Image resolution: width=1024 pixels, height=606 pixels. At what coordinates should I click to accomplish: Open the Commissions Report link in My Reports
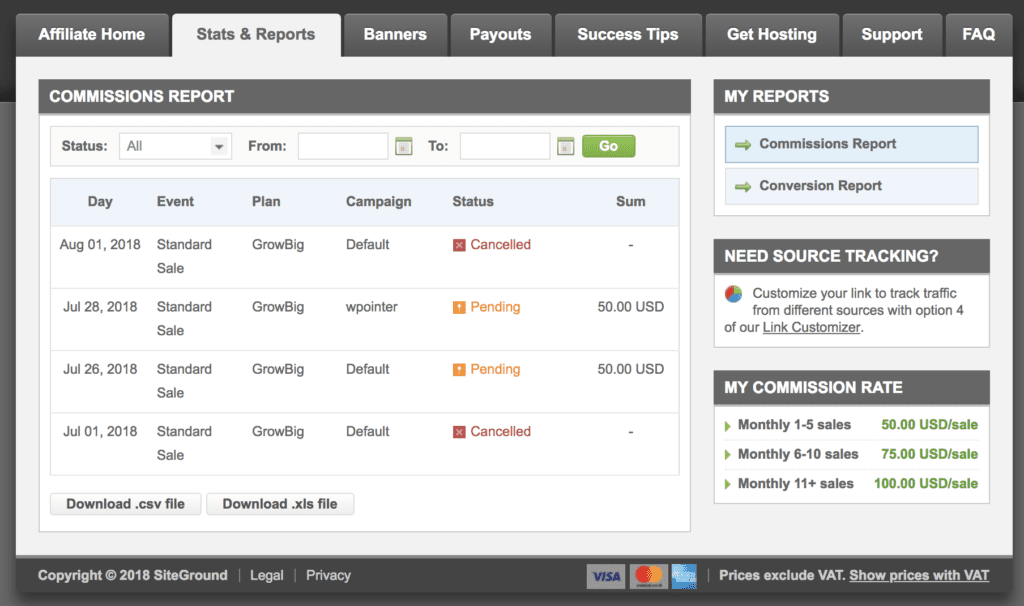point(852,144)
